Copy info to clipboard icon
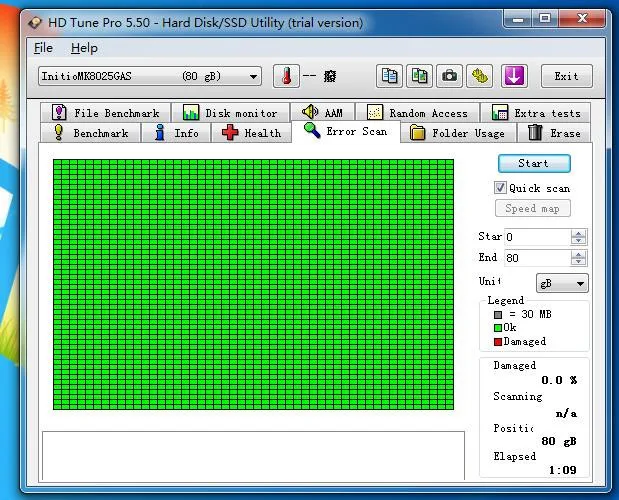The image size is (619, 500). click(x=389, y=76)
